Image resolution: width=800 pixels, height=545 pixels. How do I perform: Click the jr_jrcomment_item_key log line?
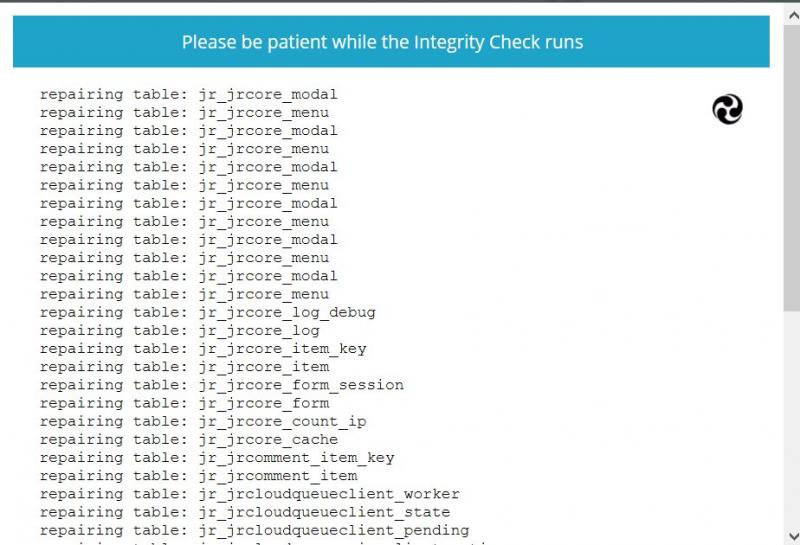[x=217, y=458]
